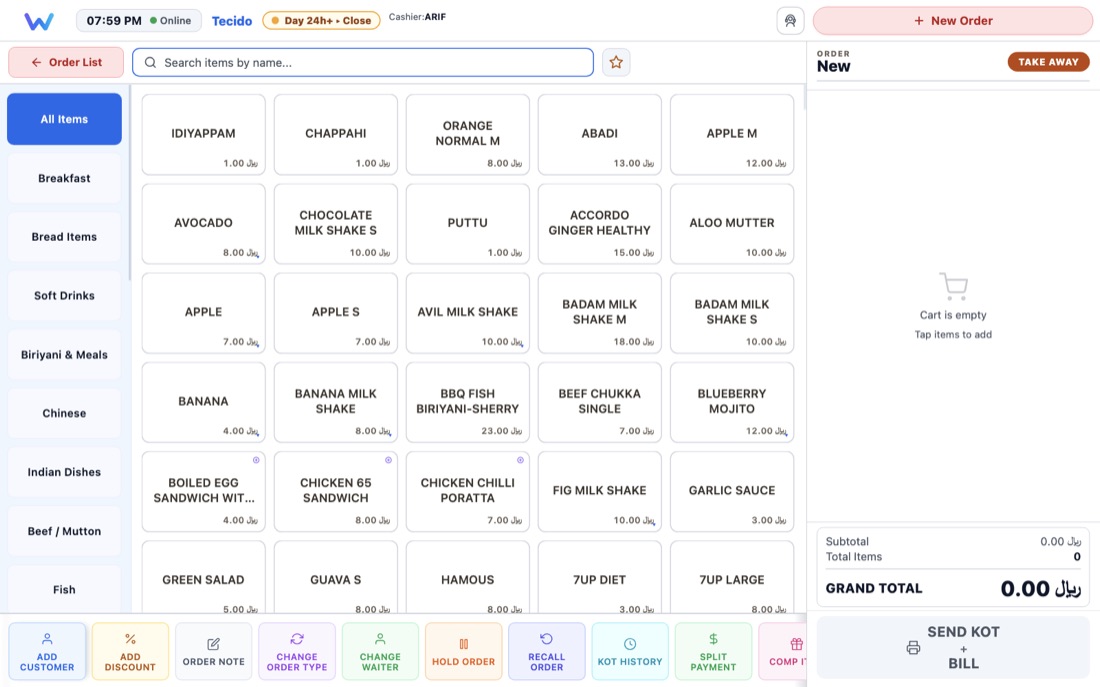This screenshot has width=1100, height=687.
Task: Add CHAPPAHI item to cart
Action: pyautogui.click(x=335, y=135)
